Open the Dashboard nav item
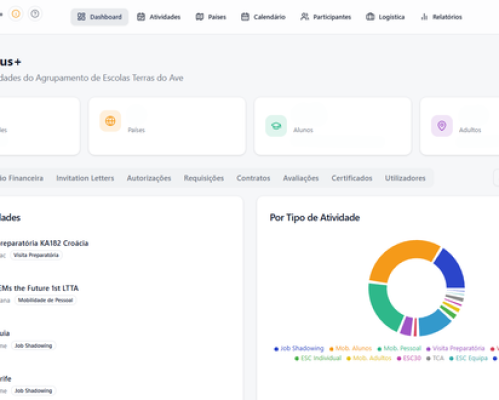Screen dimensions: 499x400 coord(99,17)
